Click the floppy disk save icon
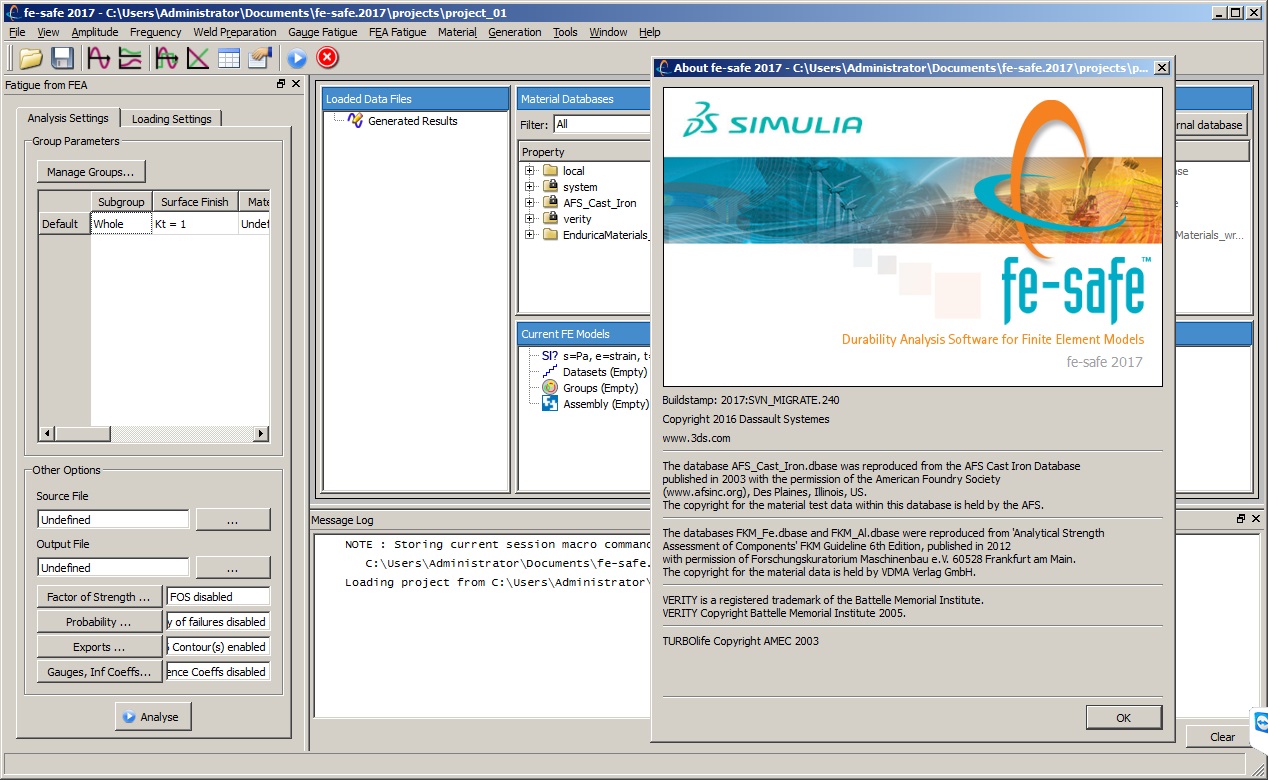Image resolution: width=1268 pixels, height=780 pixels. pos(62,58)
